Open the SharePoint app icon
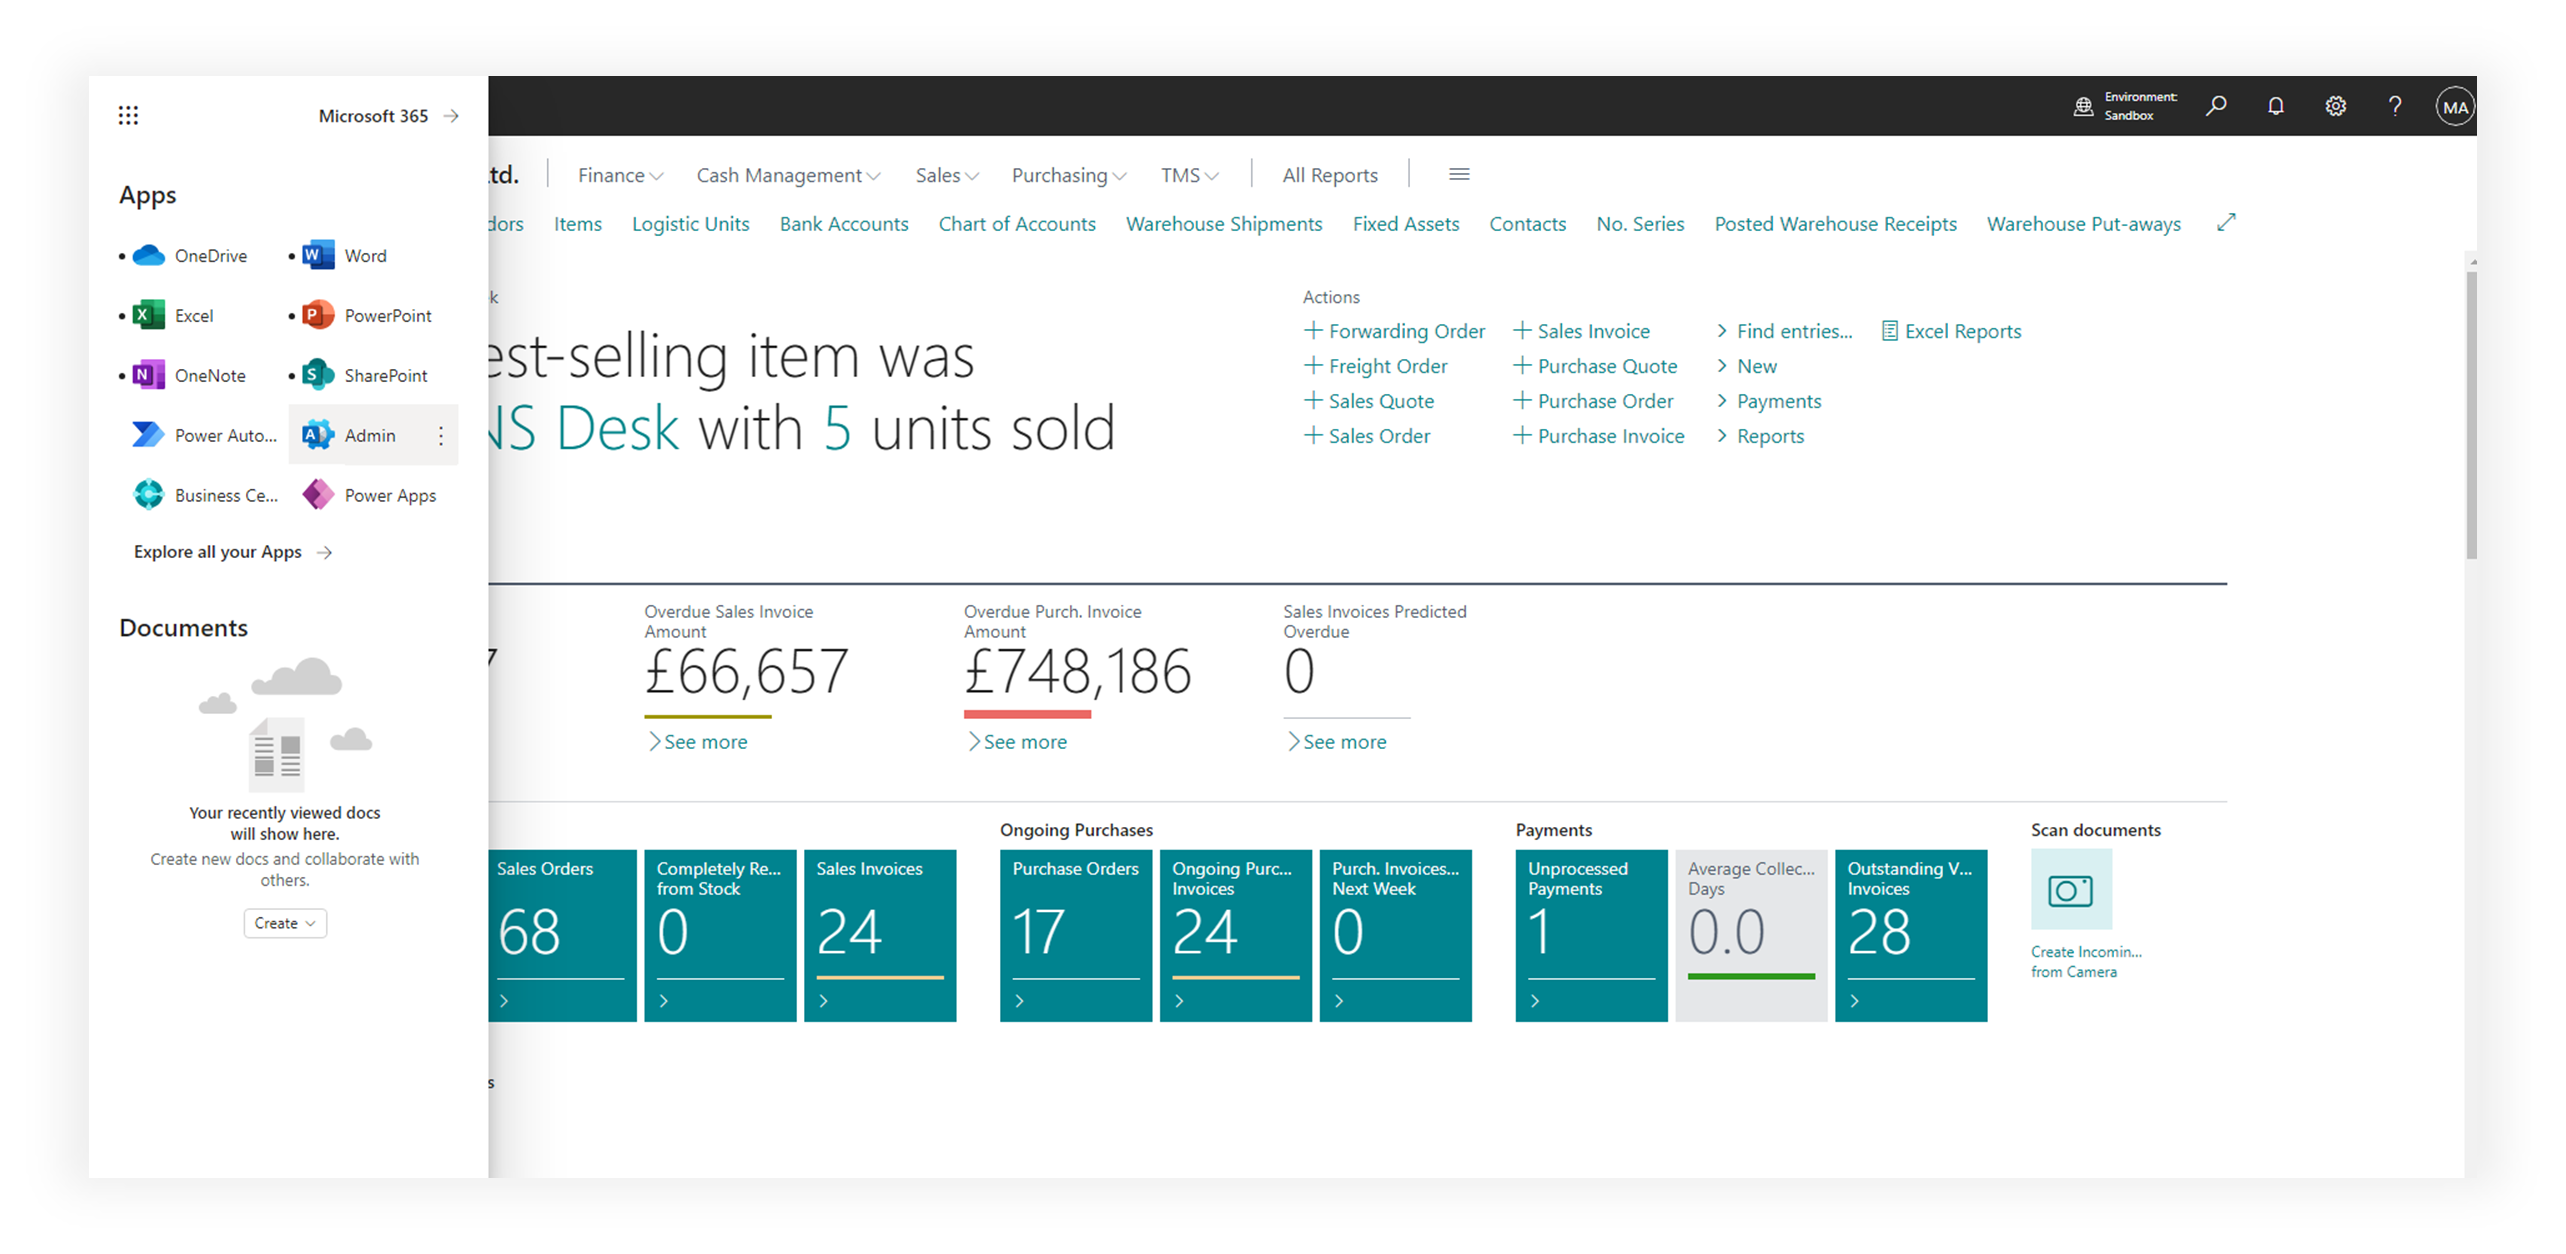This screenshot has height=1254, width=2566. tap(318, 375)
